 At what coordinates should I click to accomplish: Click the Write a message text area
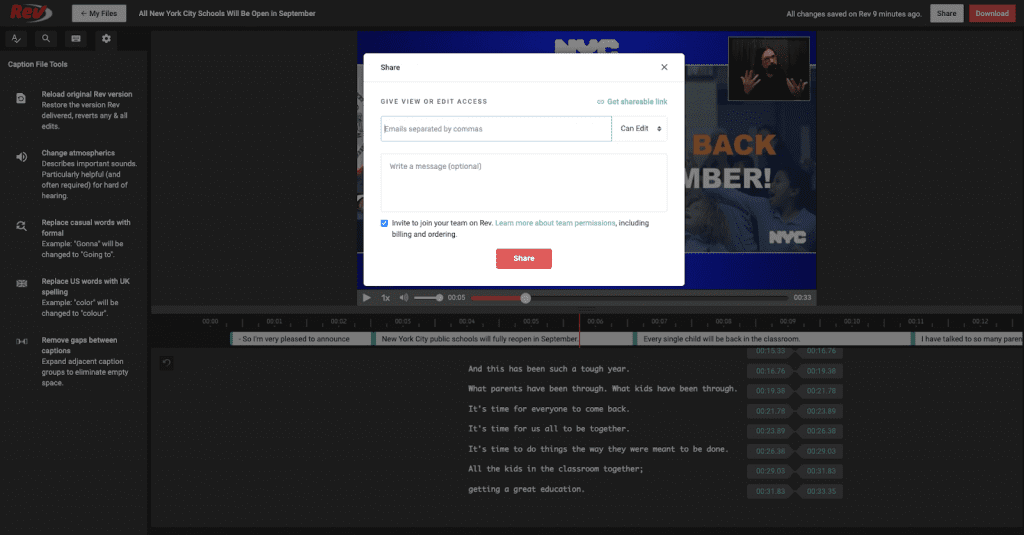click(x=524, y=183)
